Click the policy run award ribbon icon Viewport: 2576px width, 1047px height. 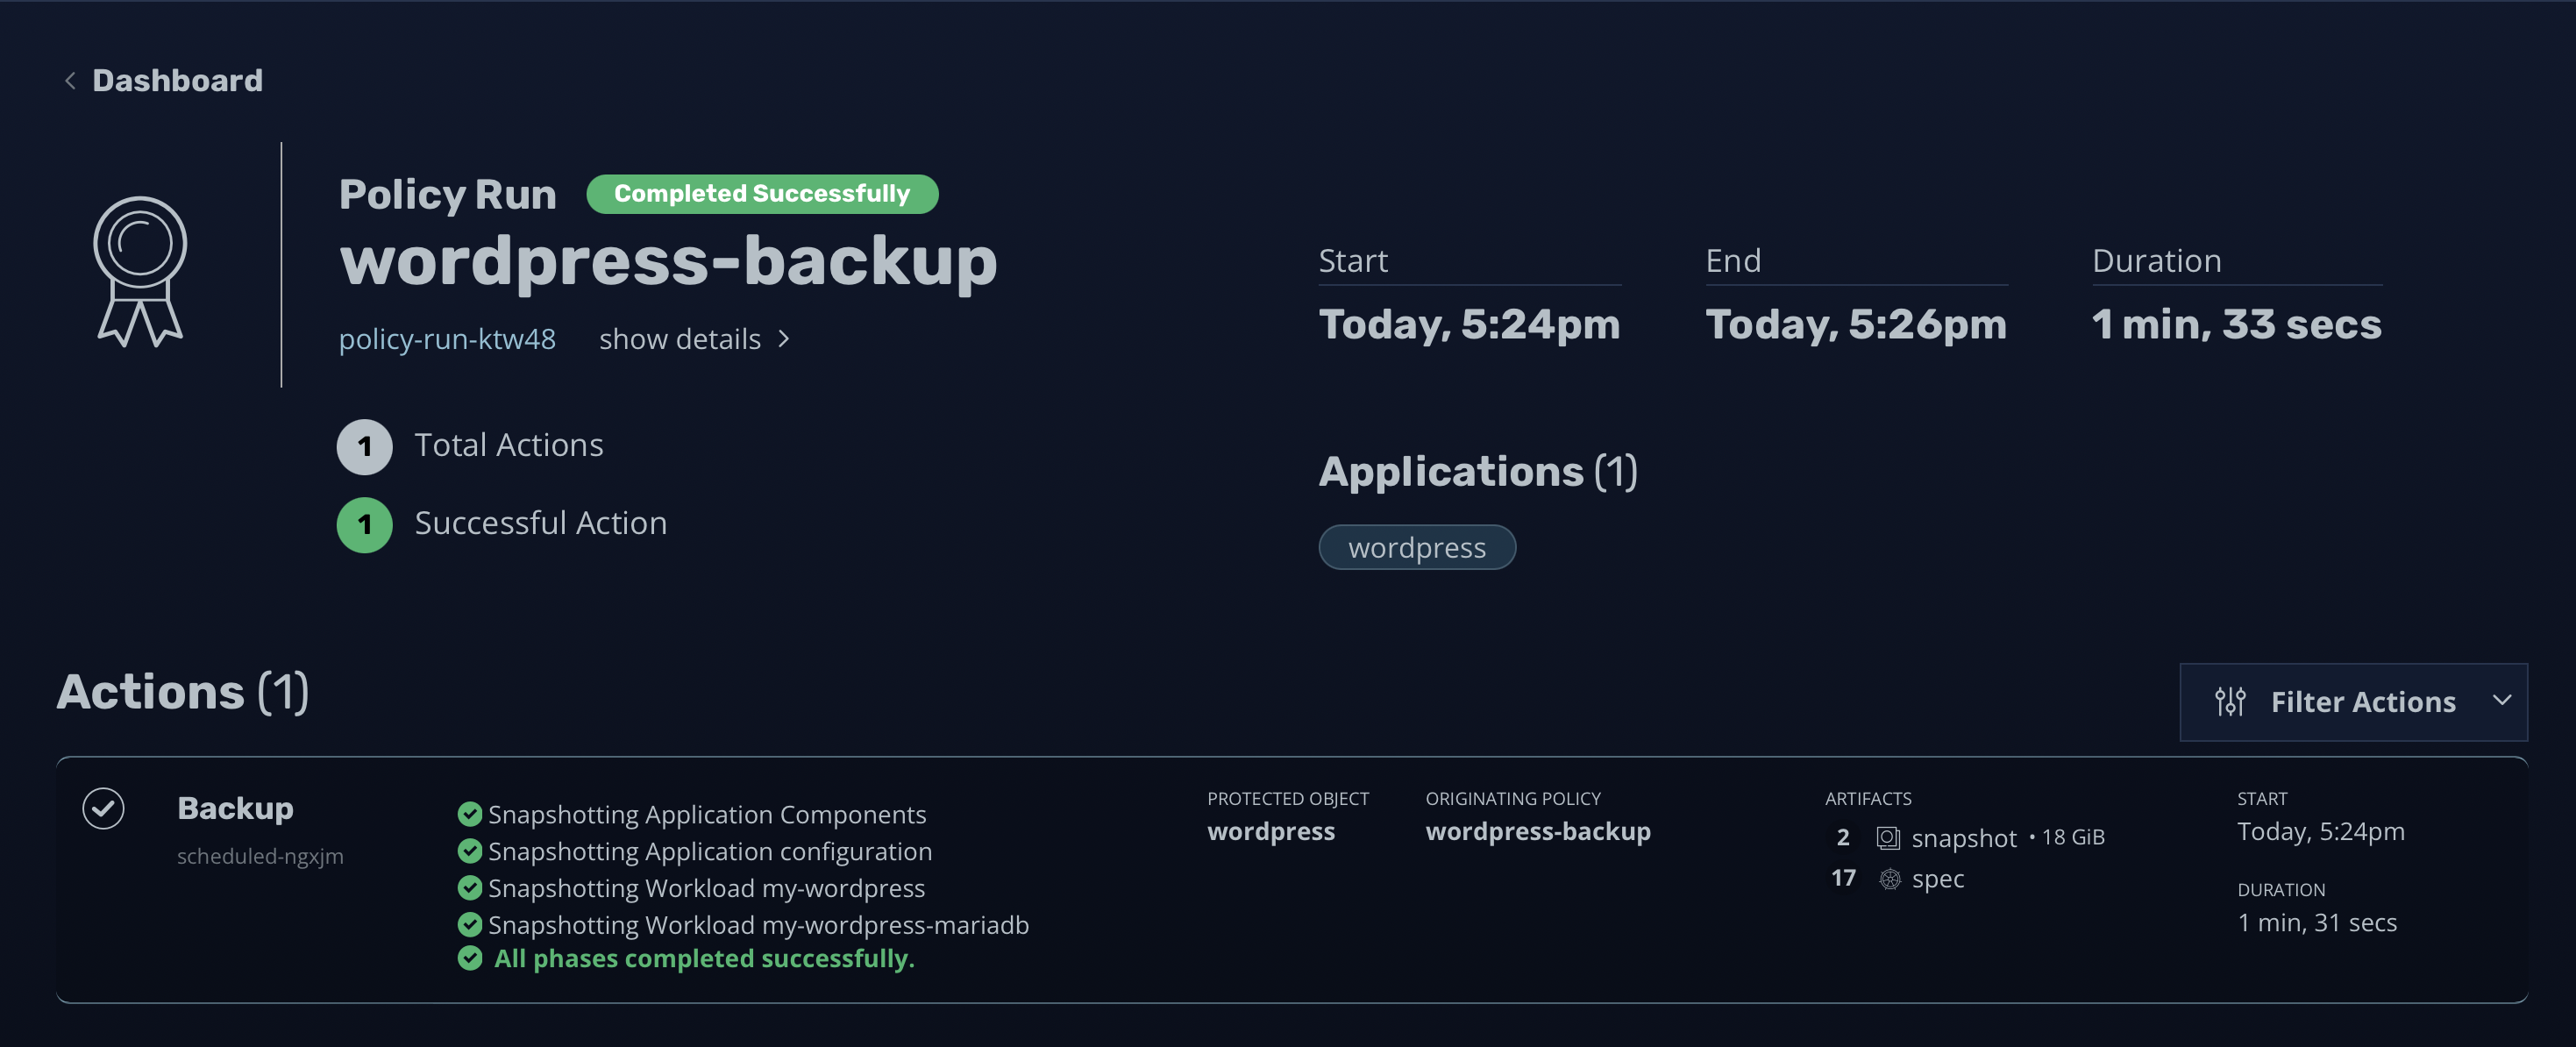point(140,271)
